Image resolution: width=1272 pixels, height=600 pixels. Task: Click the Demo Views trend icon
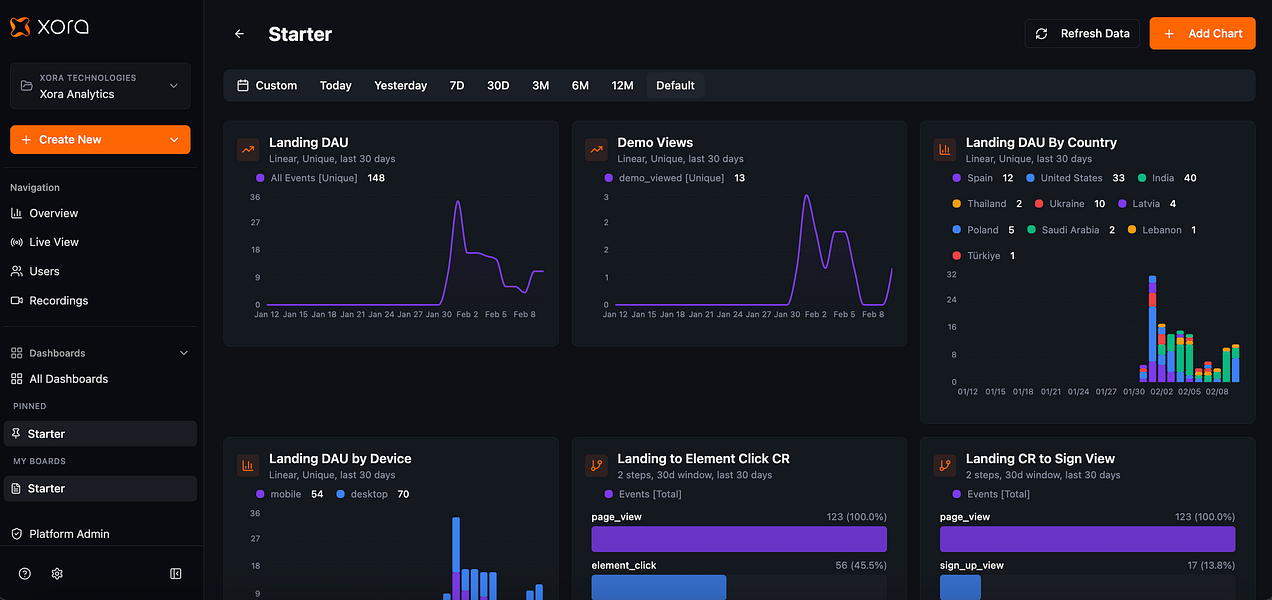click(596, 150)
